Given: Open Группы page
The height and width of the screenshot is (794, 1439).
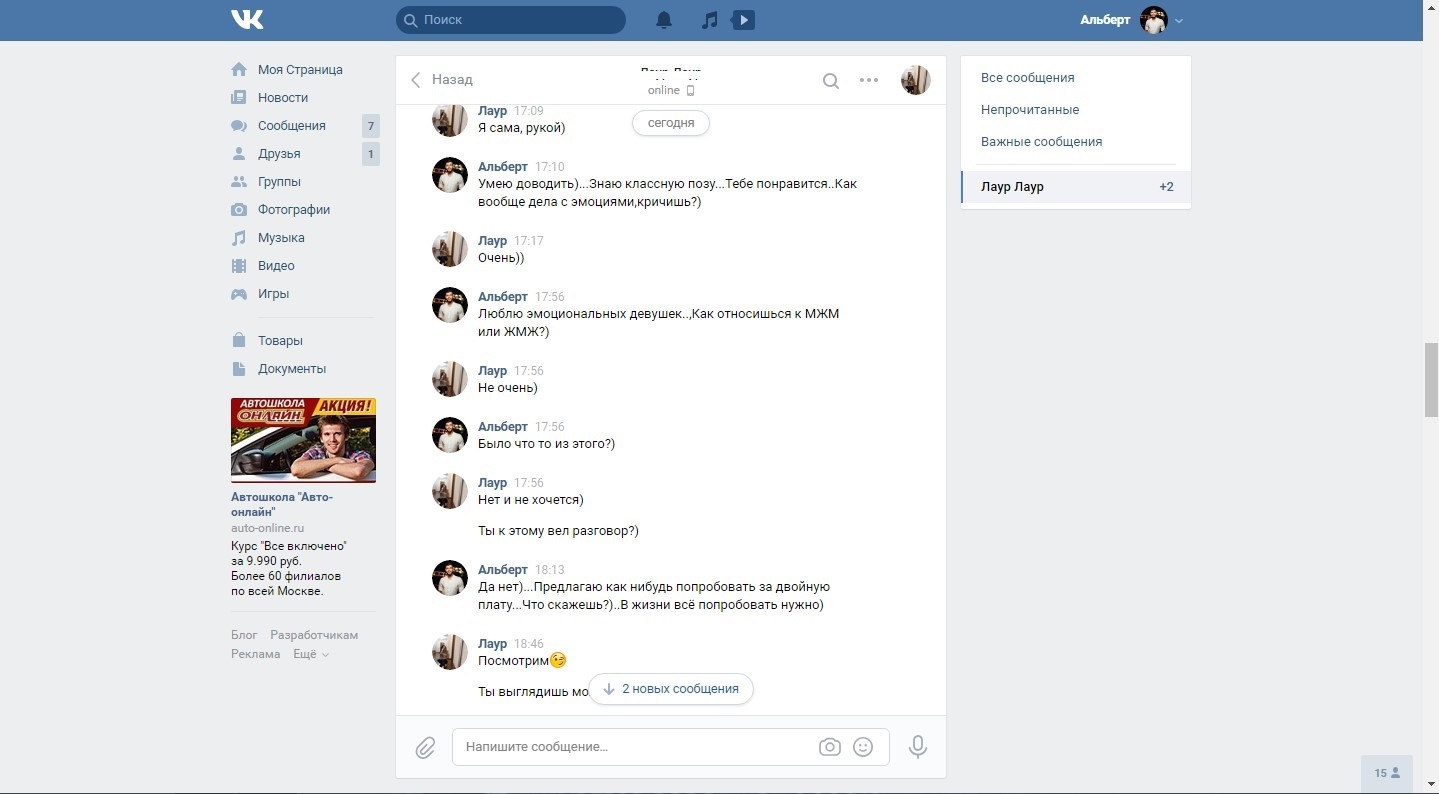Looking at the screenshot, I should coord(279,182).
